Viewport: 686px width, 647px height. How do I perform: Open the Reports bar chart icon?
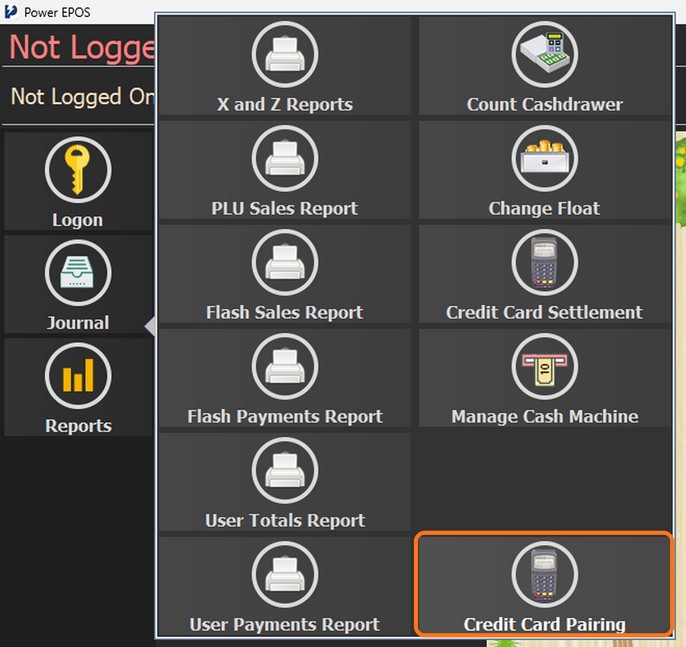point(78,375)
